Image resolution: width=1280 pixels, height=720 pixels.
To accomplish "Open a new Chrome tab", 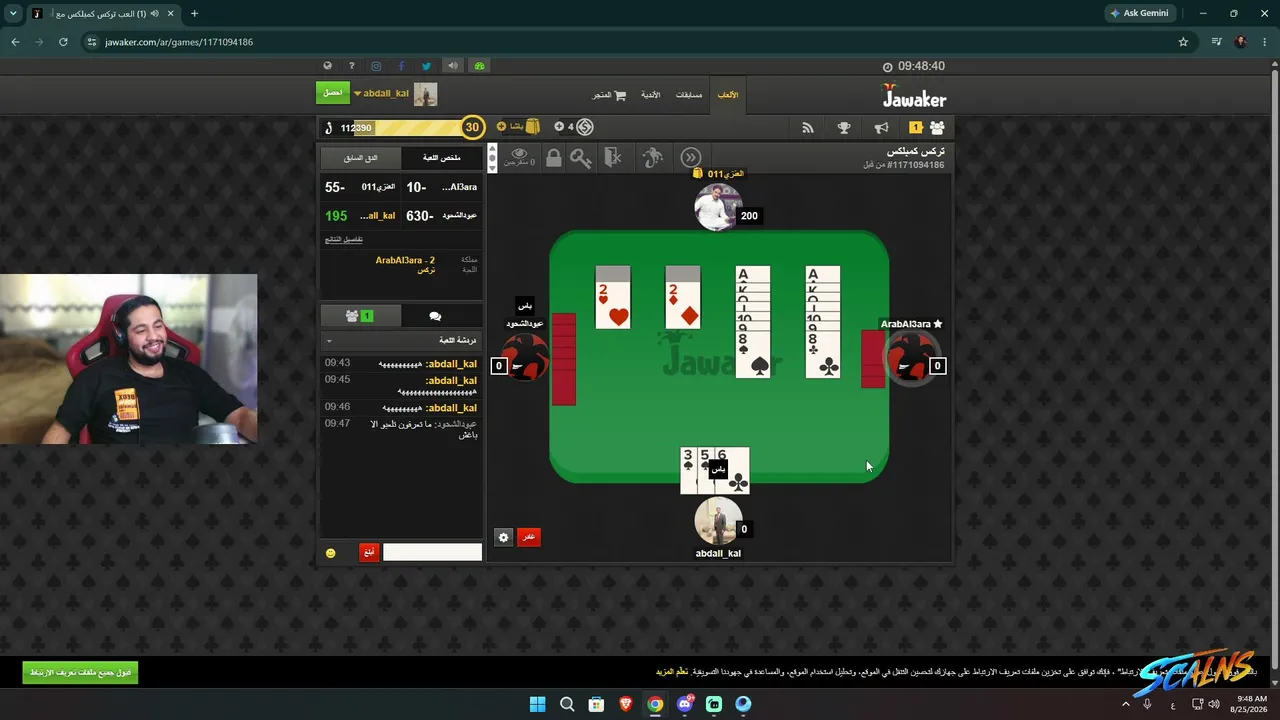I will [194, 13].
